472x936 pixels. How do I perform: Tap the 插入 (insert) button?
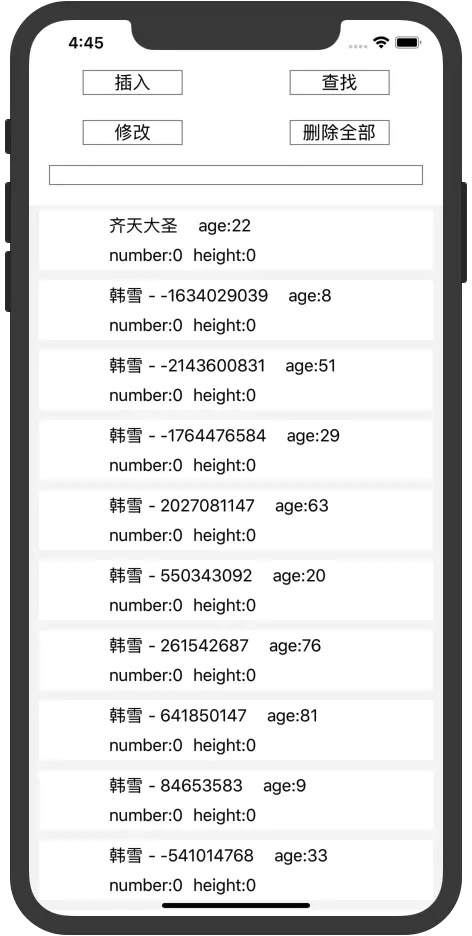click(132, 82)
